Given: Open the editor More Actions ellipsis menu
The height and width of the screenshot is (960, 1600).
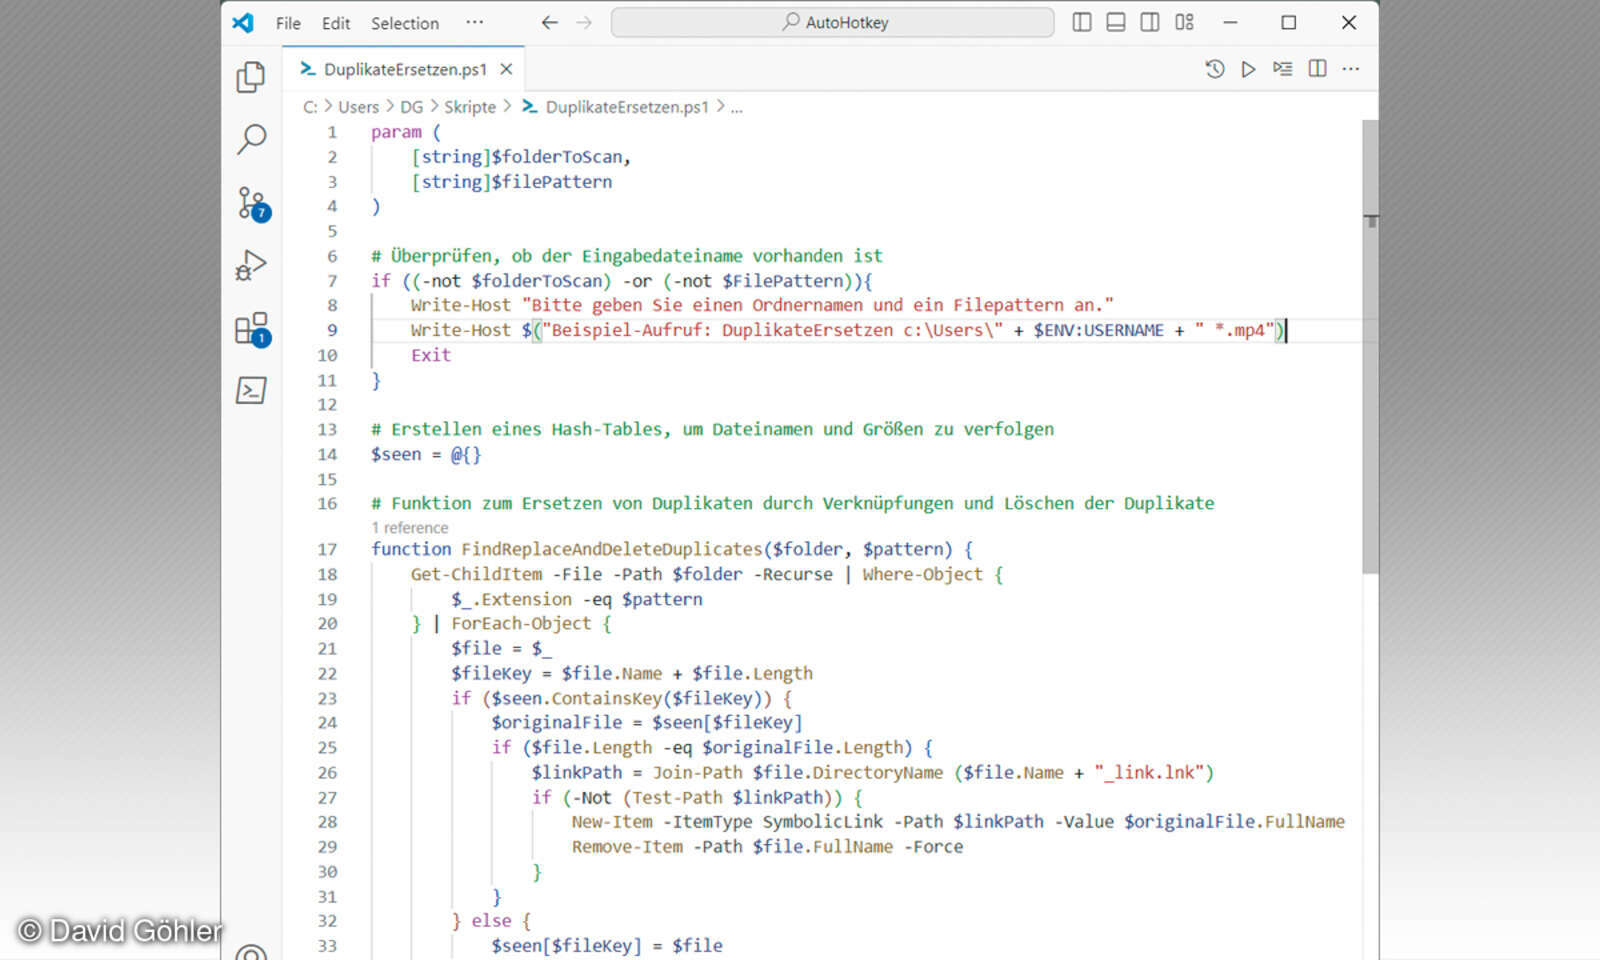Looking at the screenshot, I should (x=1351, y=69).
